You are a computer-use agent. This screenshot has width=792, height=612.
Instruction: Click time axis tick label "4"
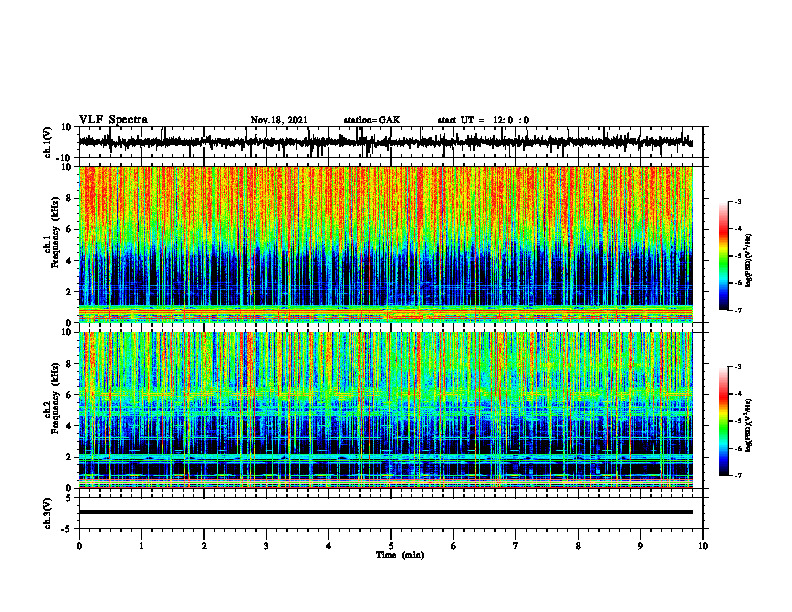coord(329,546)
